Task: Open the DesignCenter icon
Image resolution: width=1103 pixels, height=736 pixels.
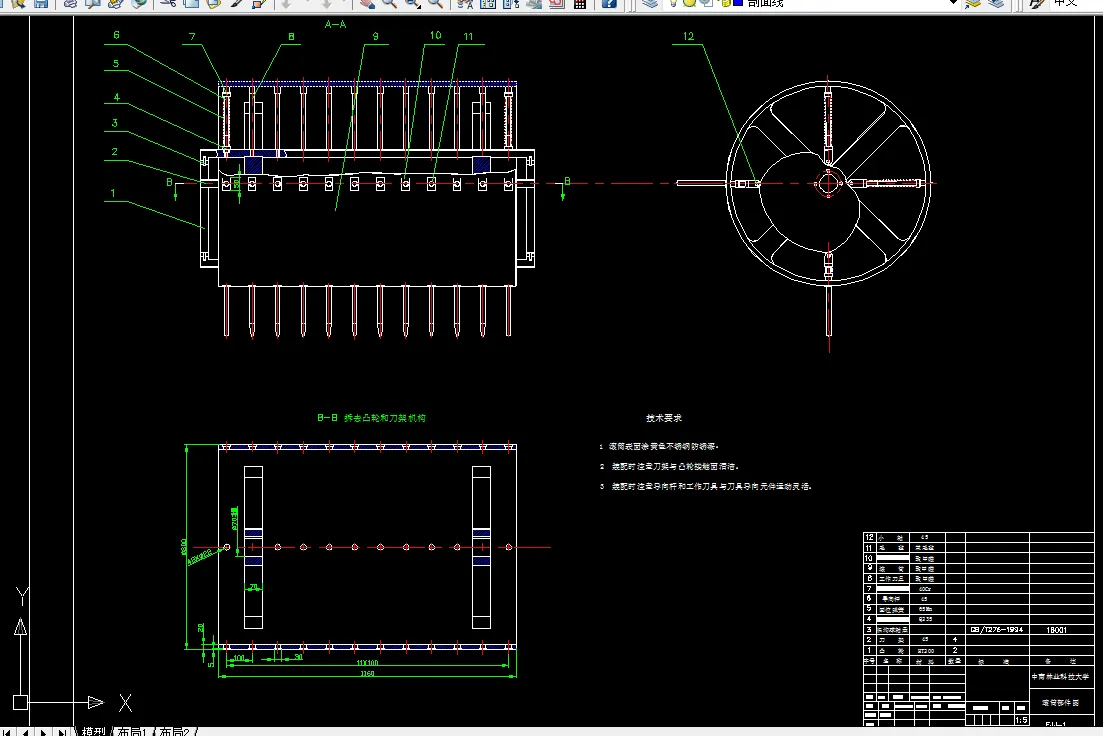Action: click(x=487, y=4)
